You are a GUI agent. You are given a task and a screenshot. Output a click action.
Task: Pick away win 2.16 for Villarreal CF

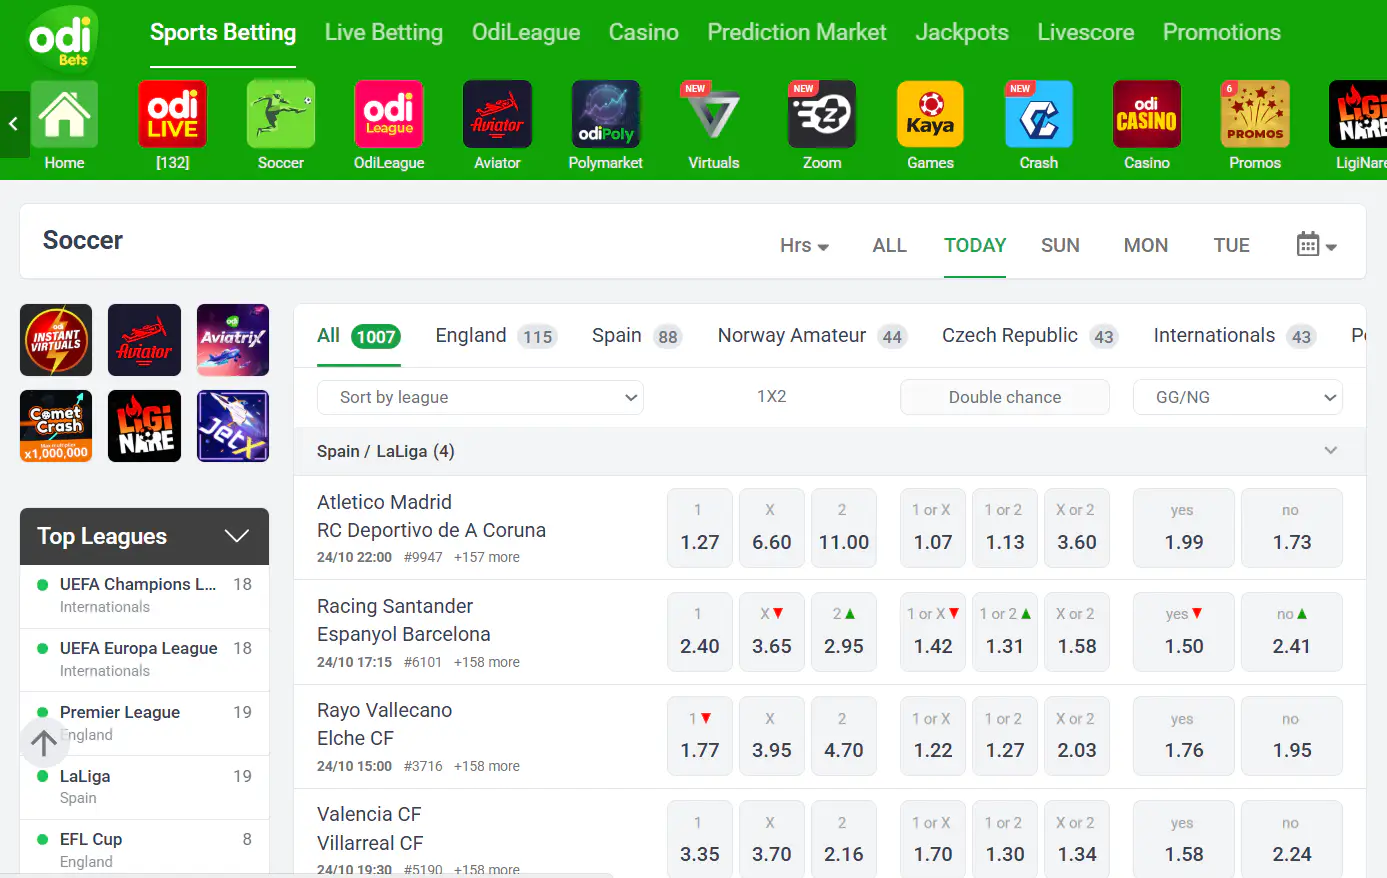[x=844, y=840]
